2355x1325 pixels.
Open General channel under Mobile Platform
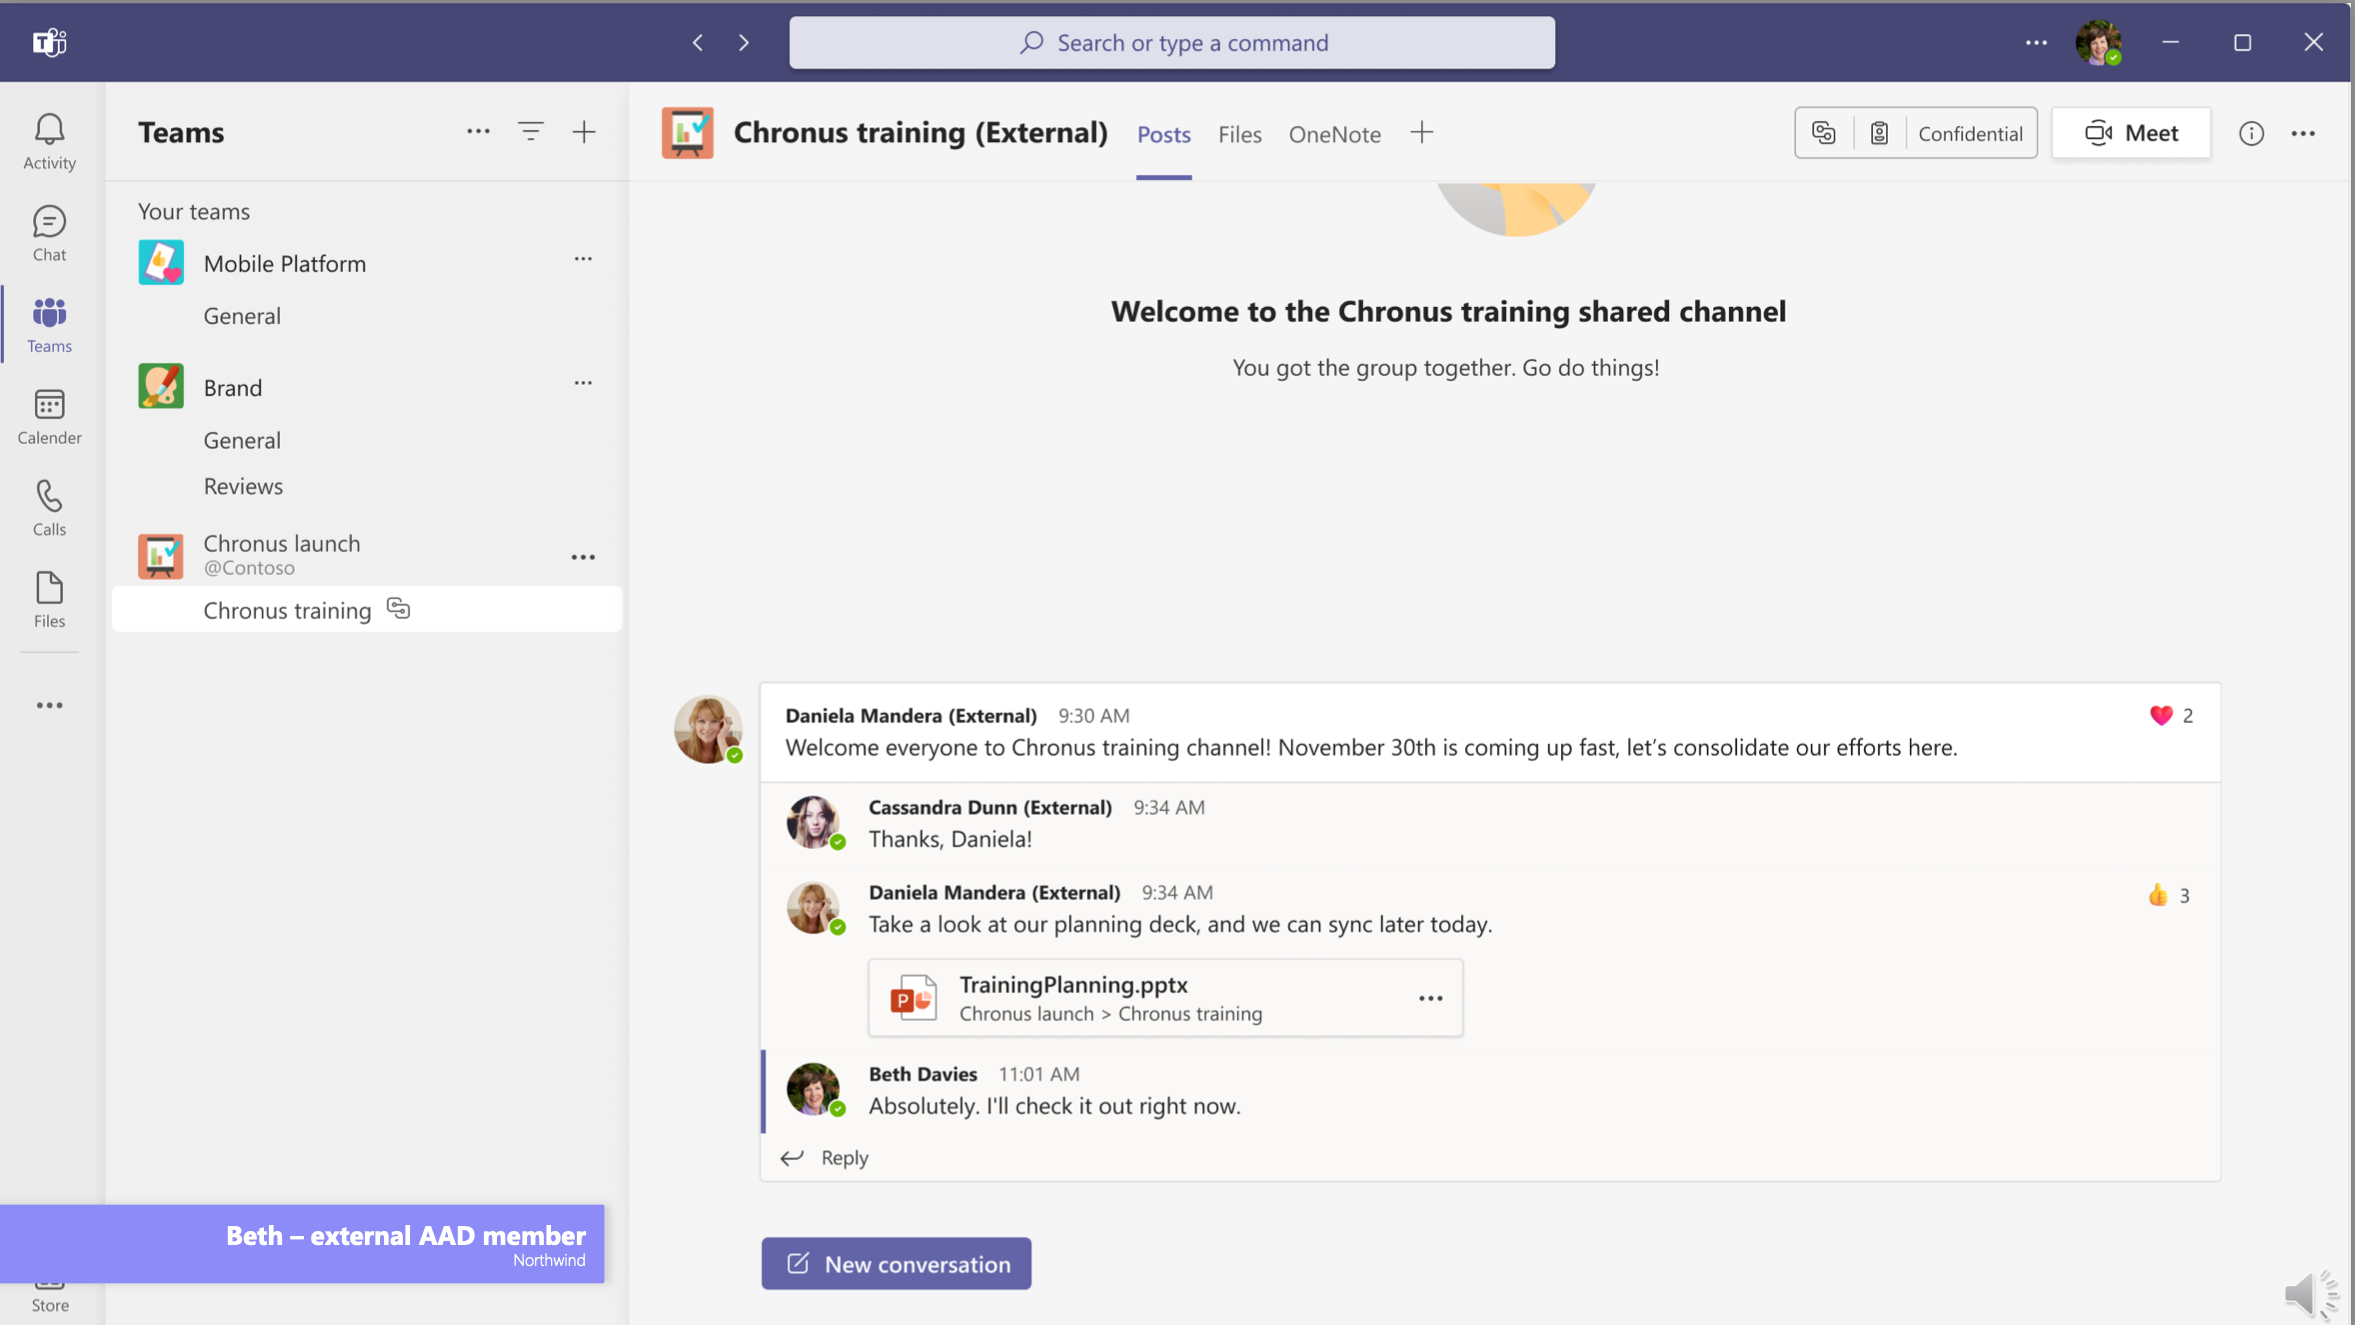tap(242, 316)
